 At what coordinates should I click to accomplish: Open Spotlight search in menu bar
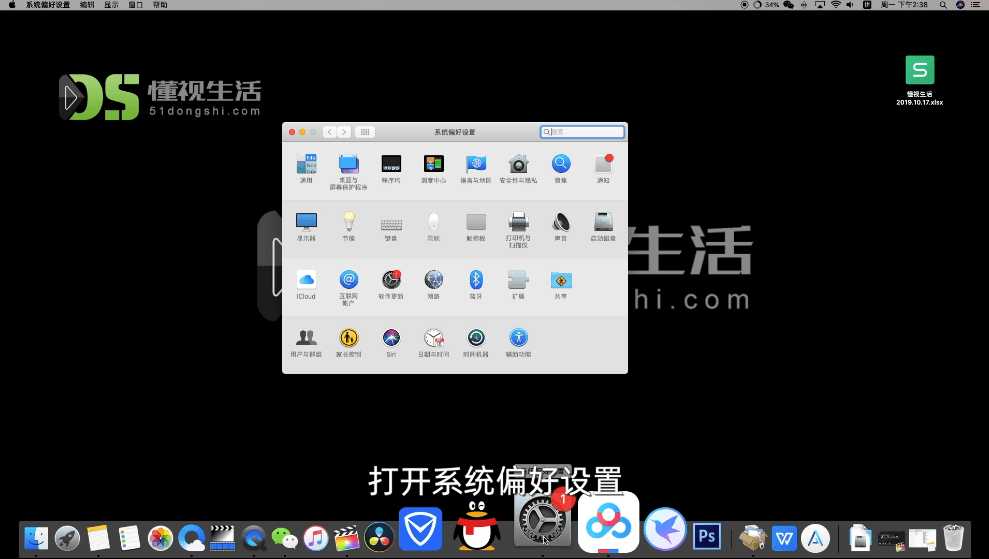click(x=943, y=4)
